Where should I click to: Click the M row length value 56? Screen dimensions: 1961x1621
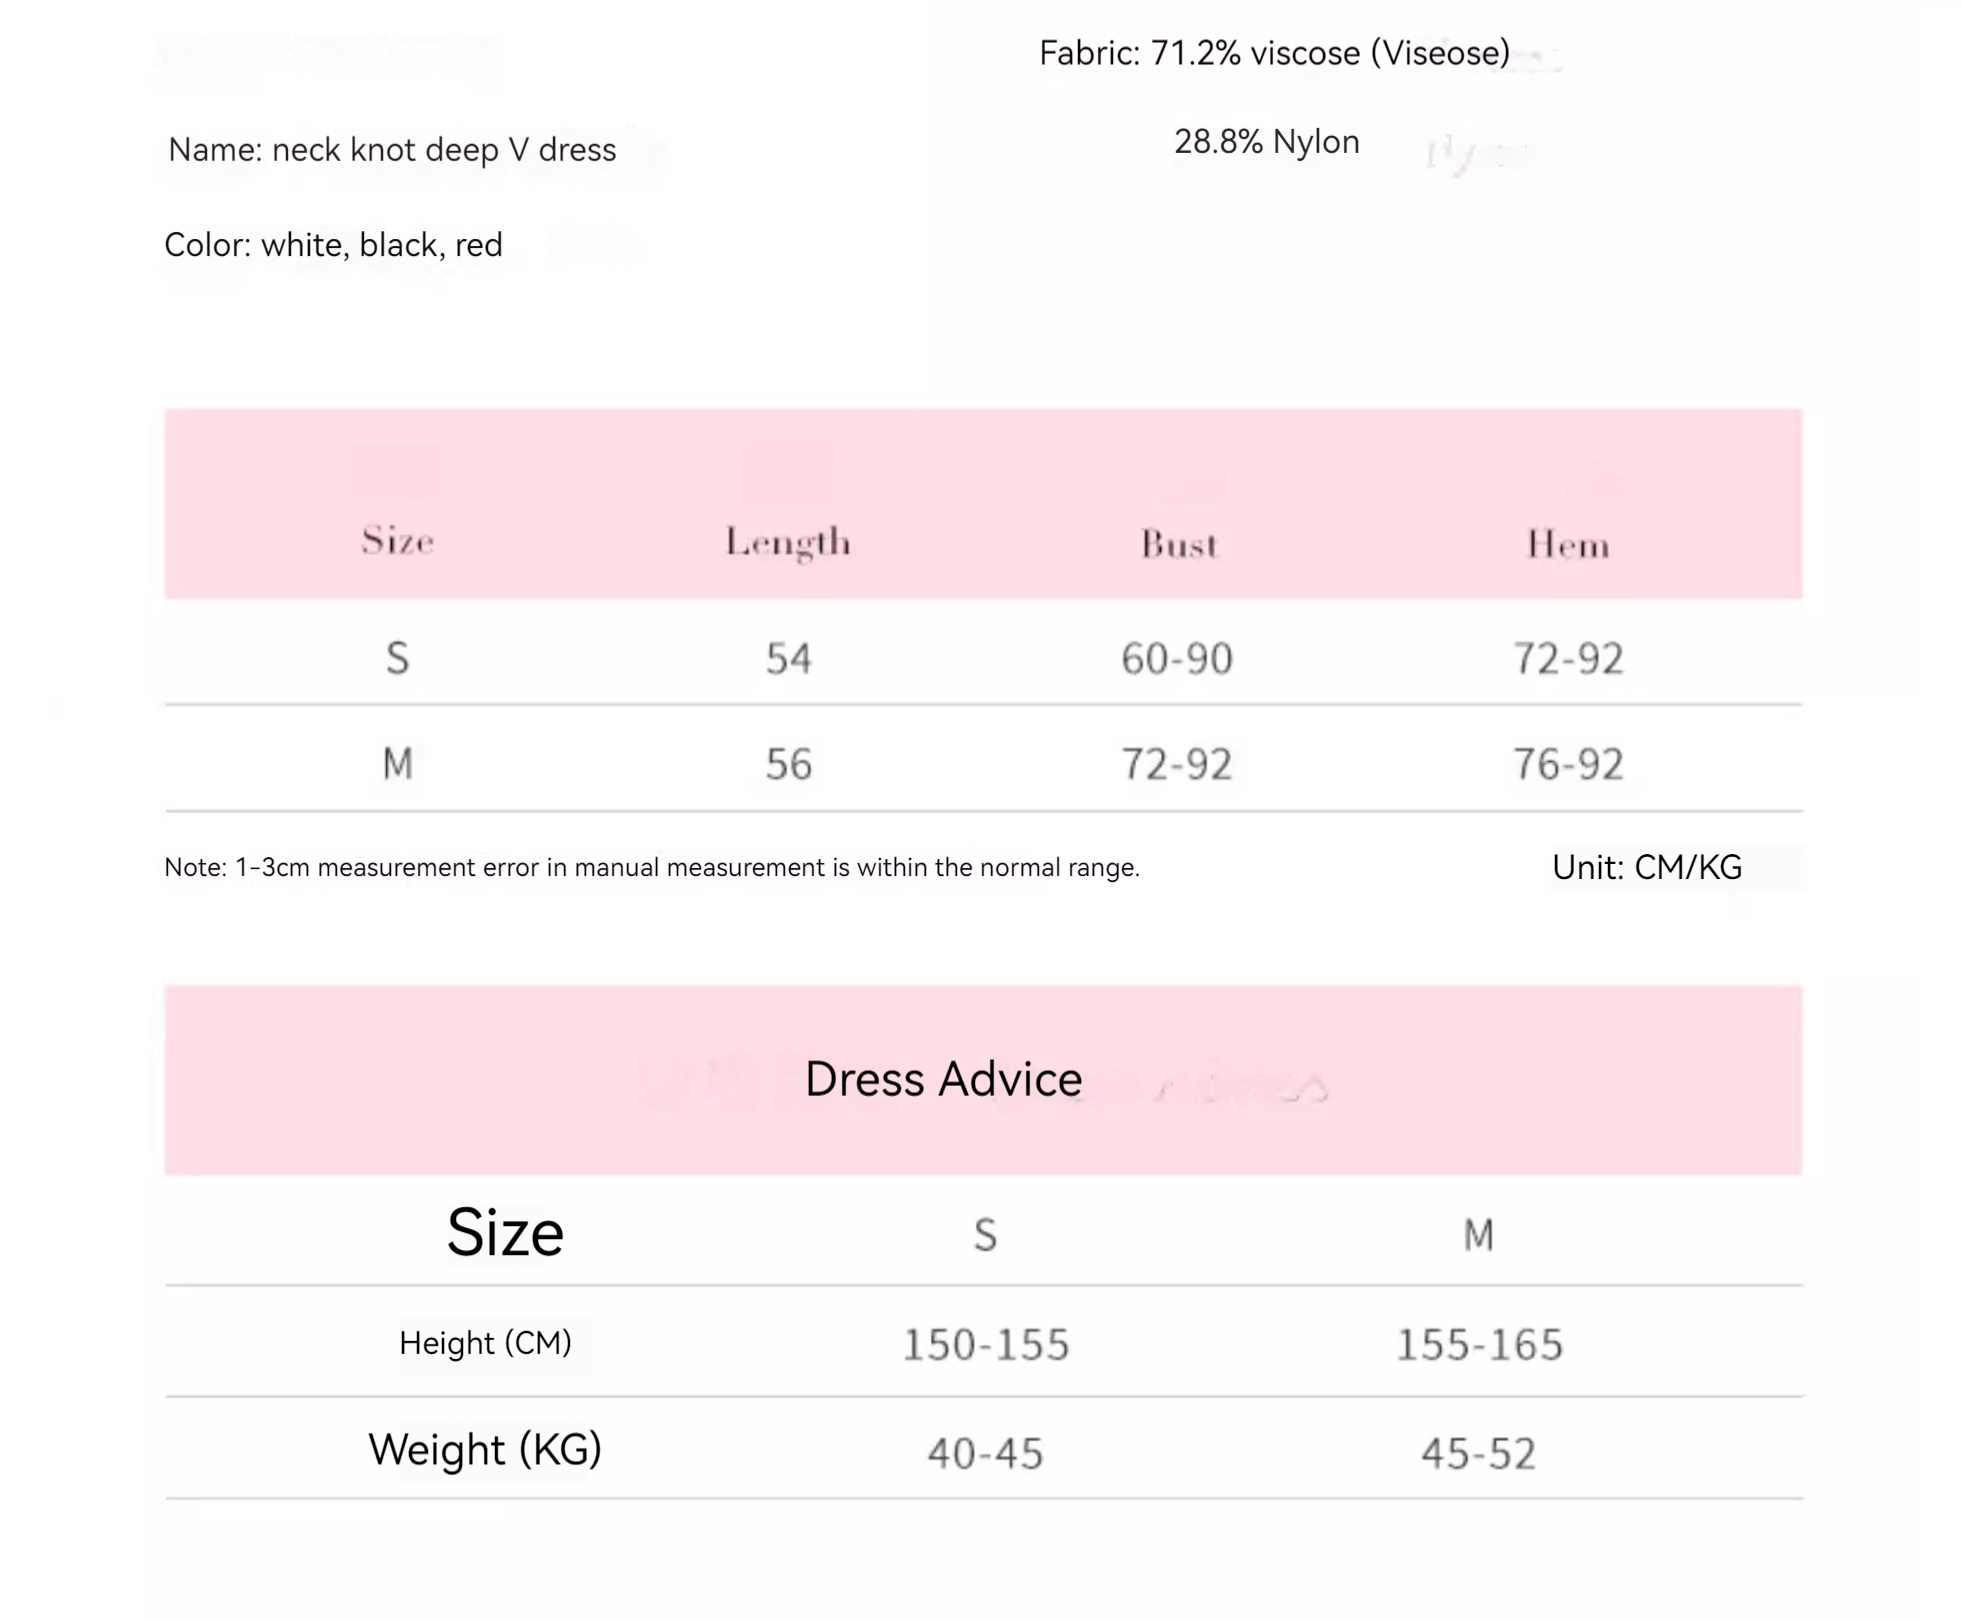(x=789, y=765)
